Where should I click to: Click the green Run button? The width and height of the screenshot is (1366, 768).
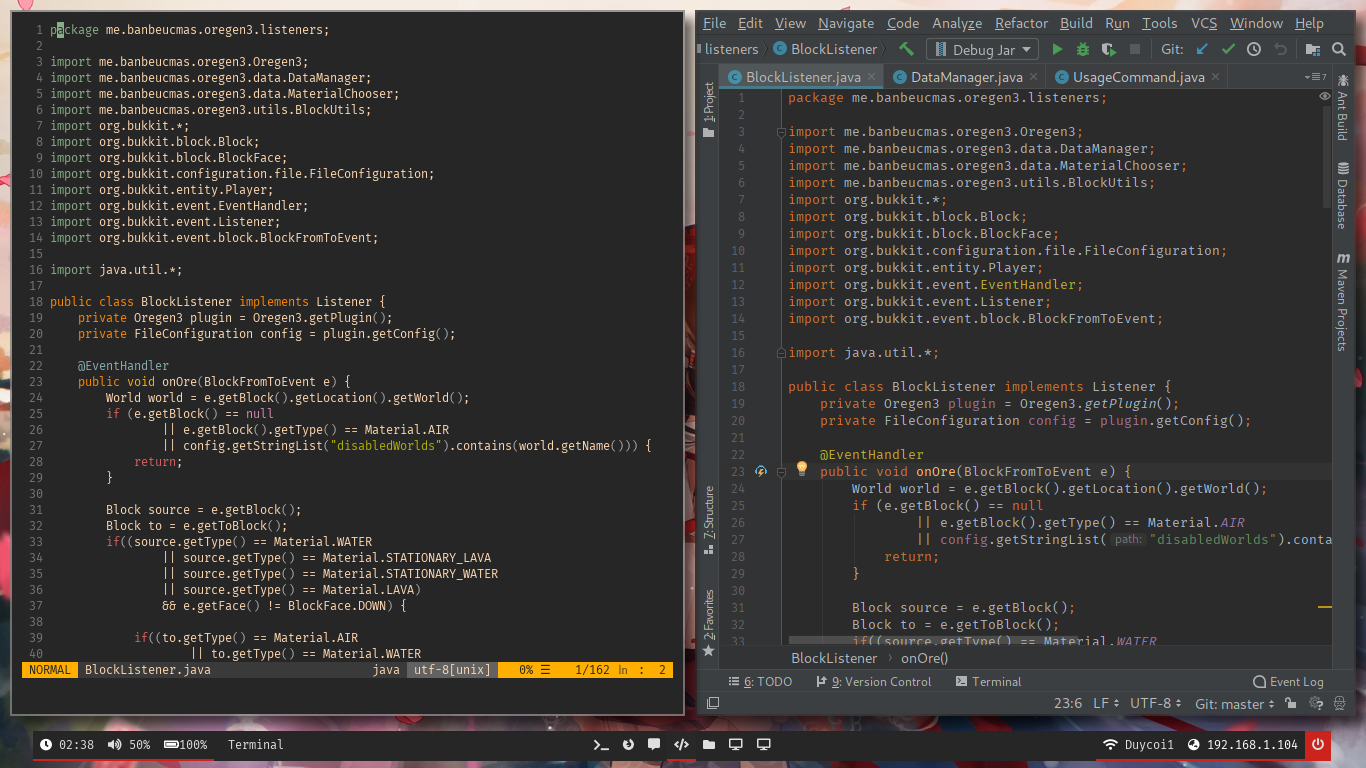click(x=1057, y=49)
